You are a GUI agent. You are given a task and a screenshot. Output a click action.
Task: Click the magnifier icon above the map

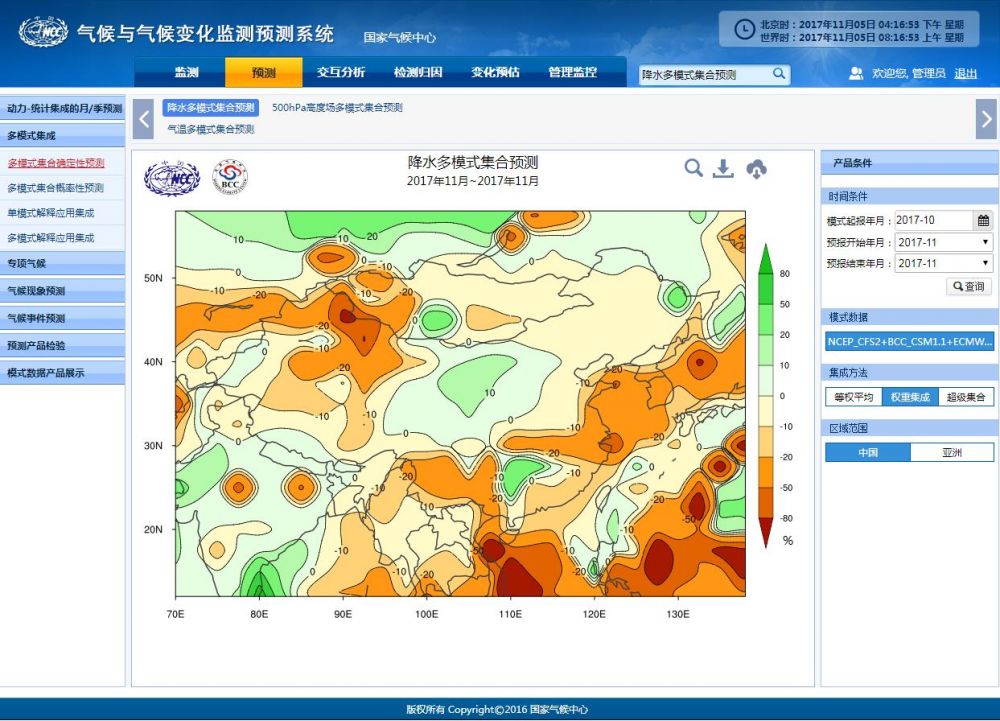693,168
